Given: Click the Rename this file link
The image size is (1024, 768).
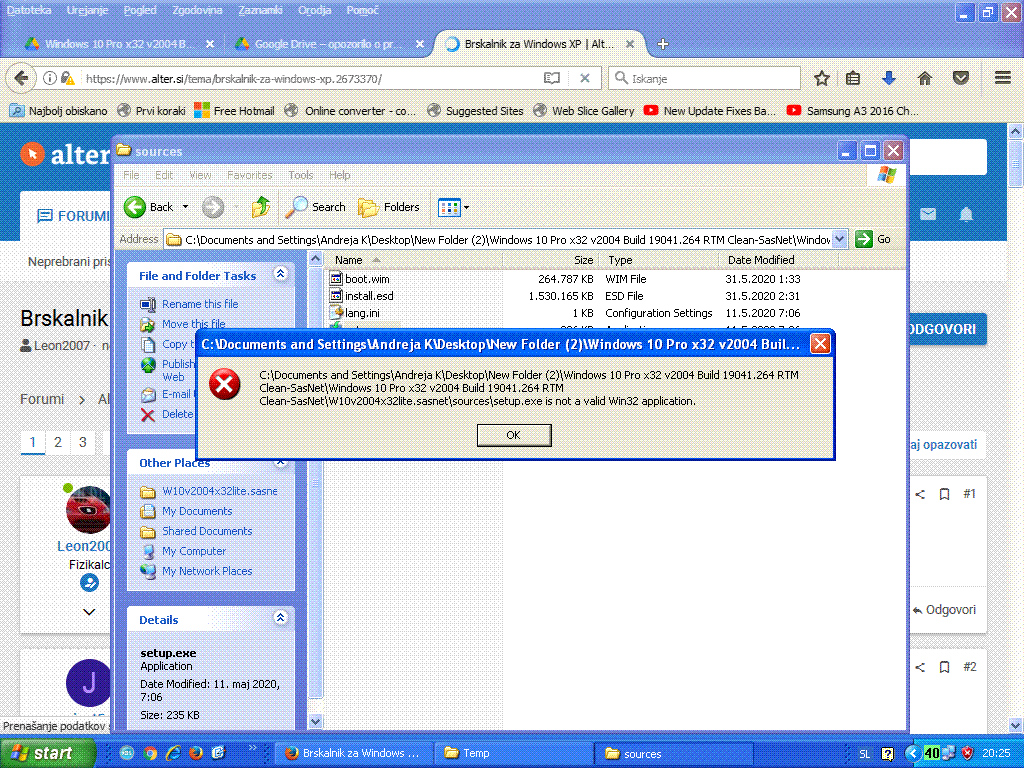Looking at the screenshot, I should (200, 304).
